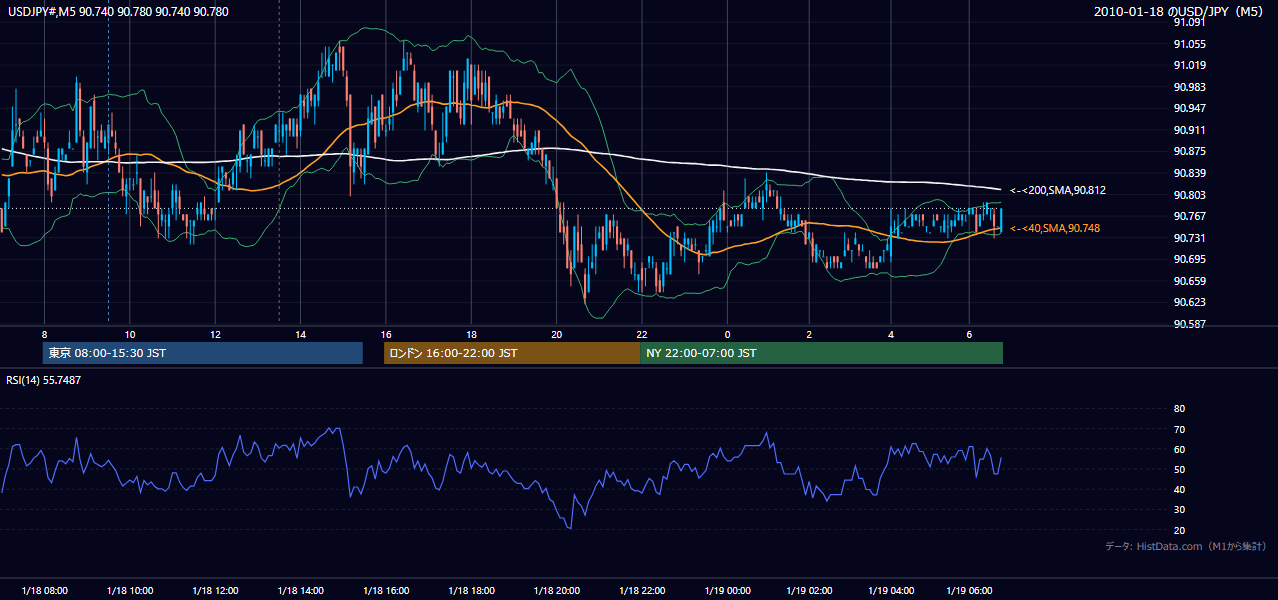Screen dimensions: 1278x600
Task: Click hour tick 20 under price chart
Action: pyautogui.click(x=557, y=333)
